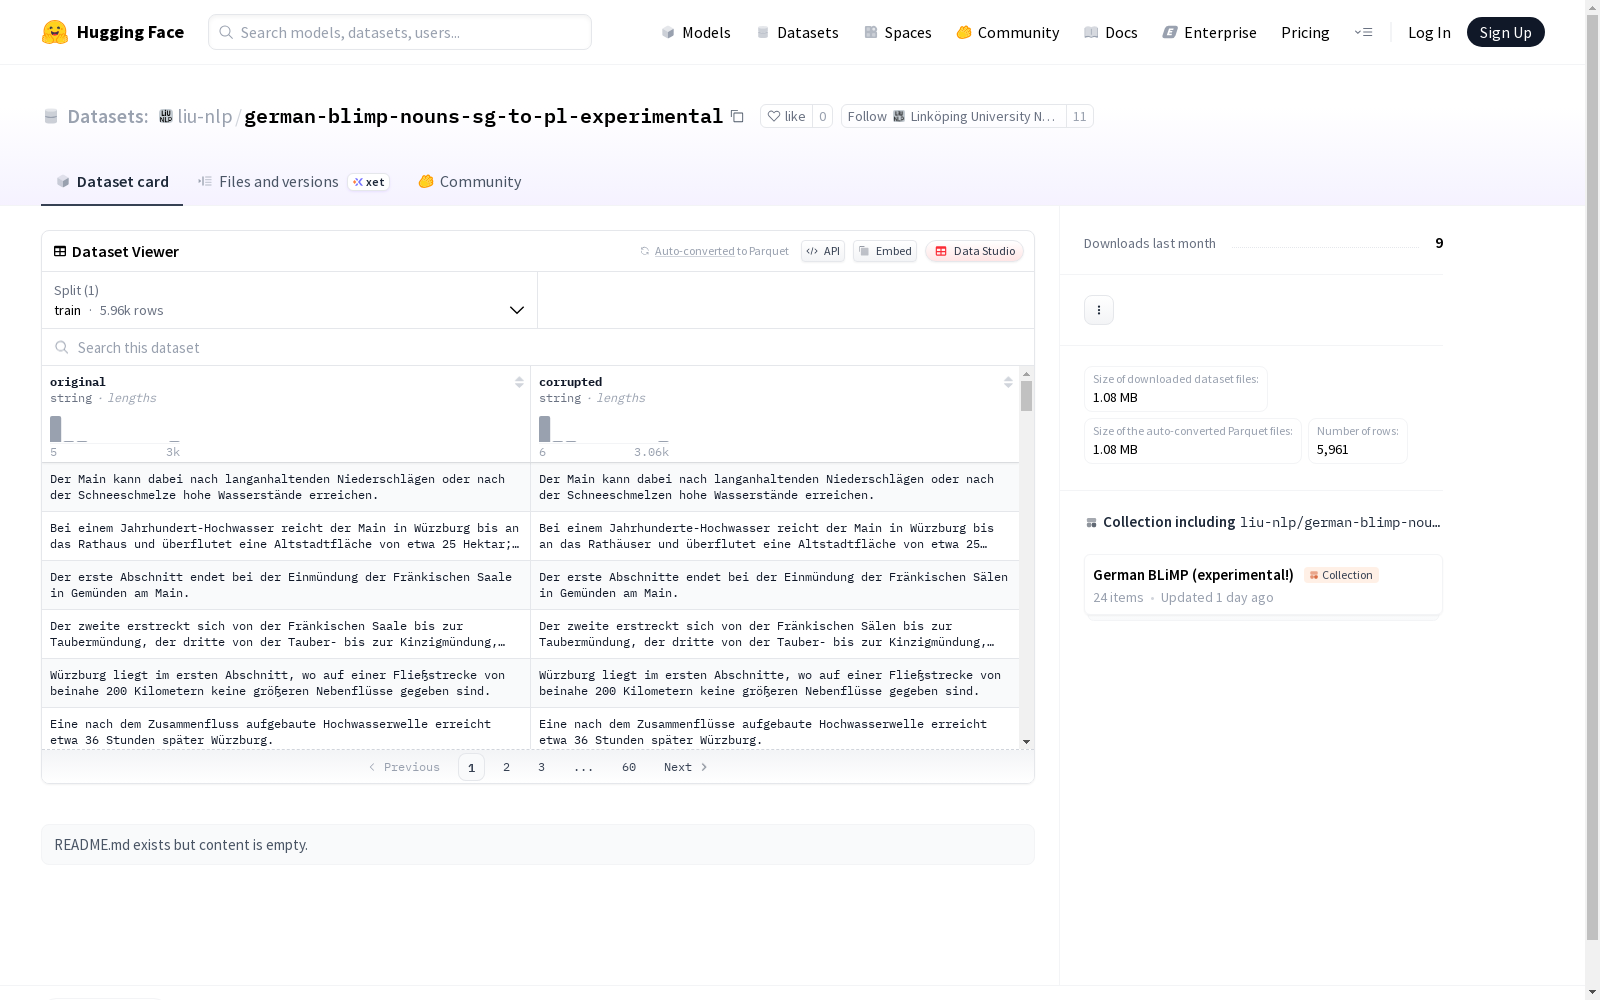Screen dimensions: 1600x1000
Task: Click the page scrollbar down arrow
Action: (x=1592, y=992)
